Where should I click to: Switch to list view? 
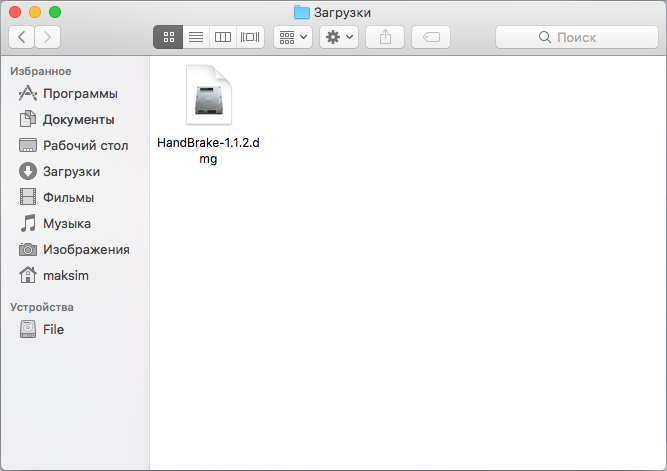(x=196, y=37)
